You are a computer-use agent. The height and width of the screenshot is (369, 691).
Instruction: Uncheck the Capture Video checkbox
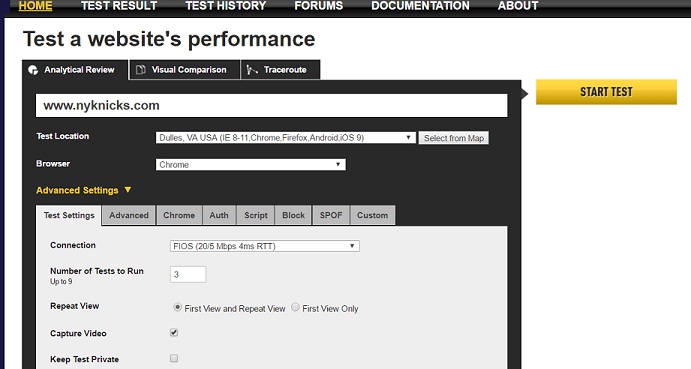tap(174, 332)
